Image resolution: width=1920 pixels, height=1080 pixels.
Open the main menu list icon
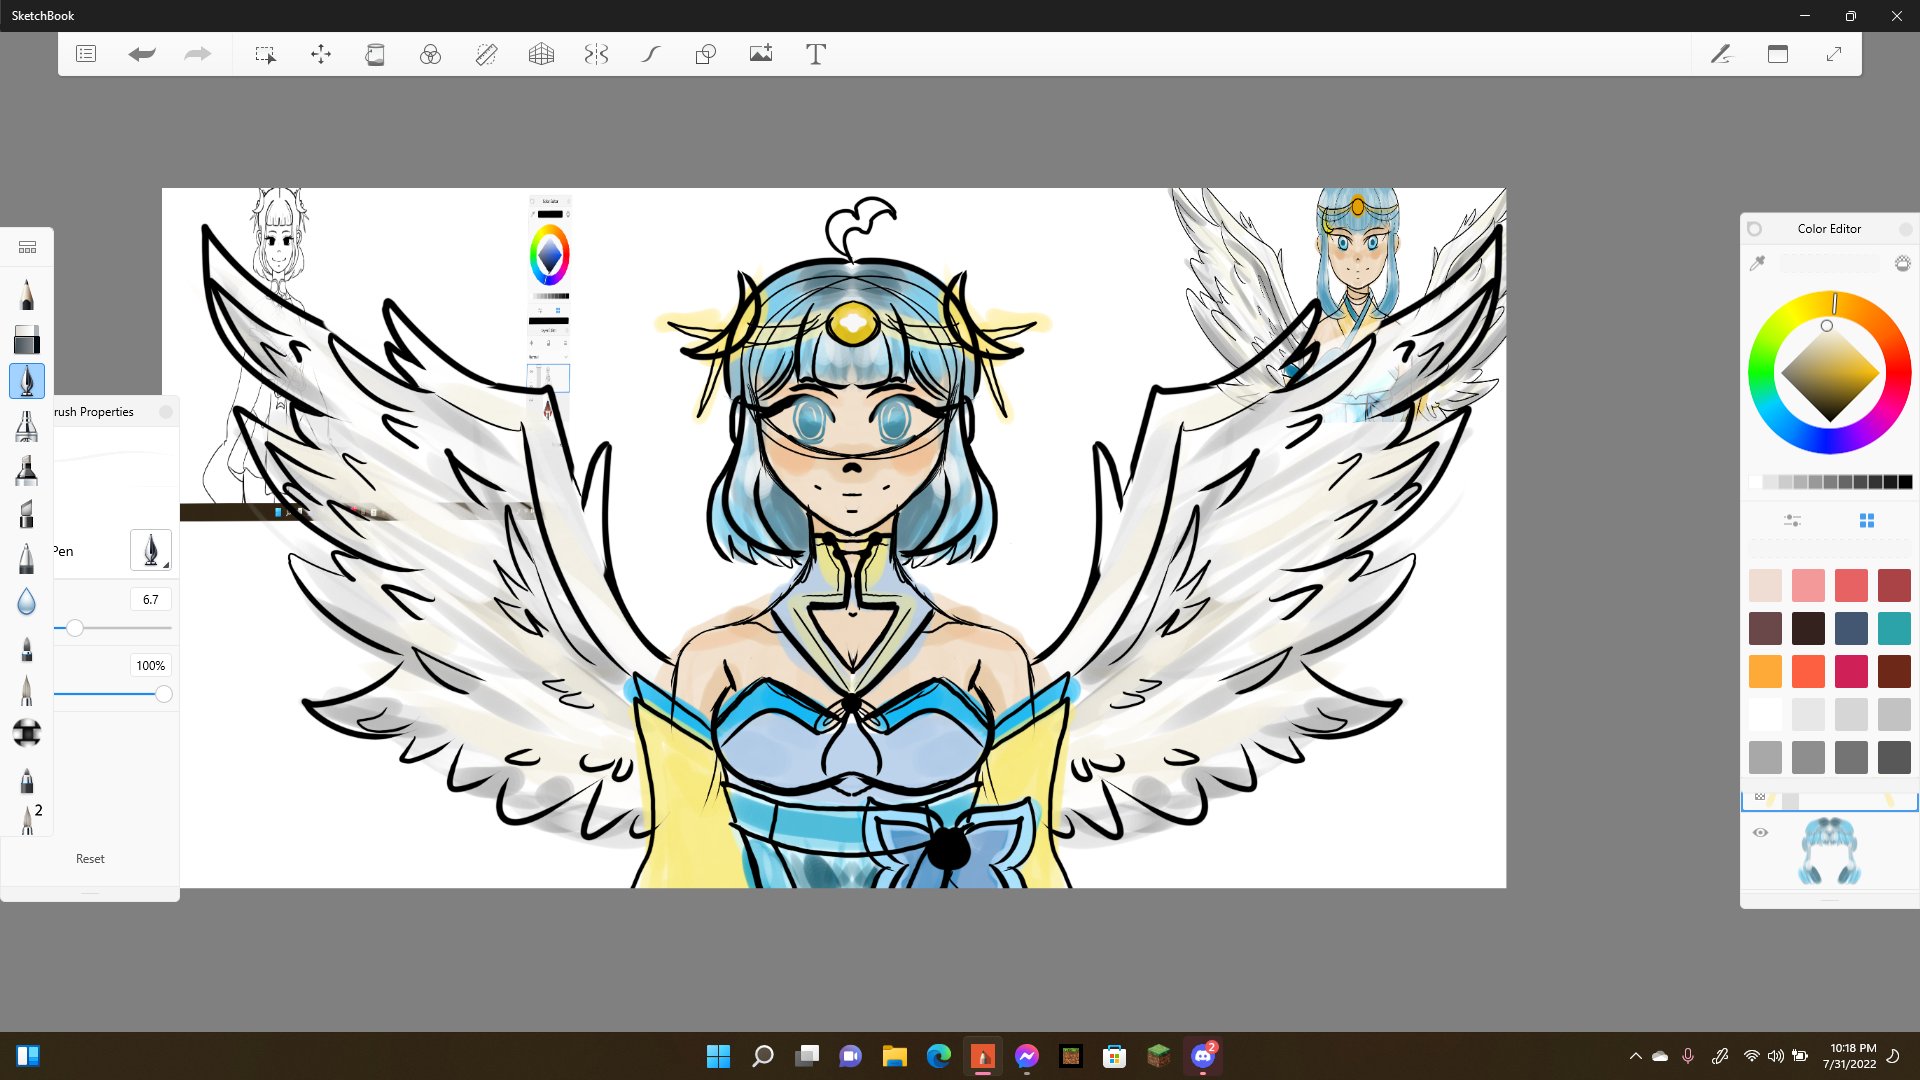coord(86,54)
